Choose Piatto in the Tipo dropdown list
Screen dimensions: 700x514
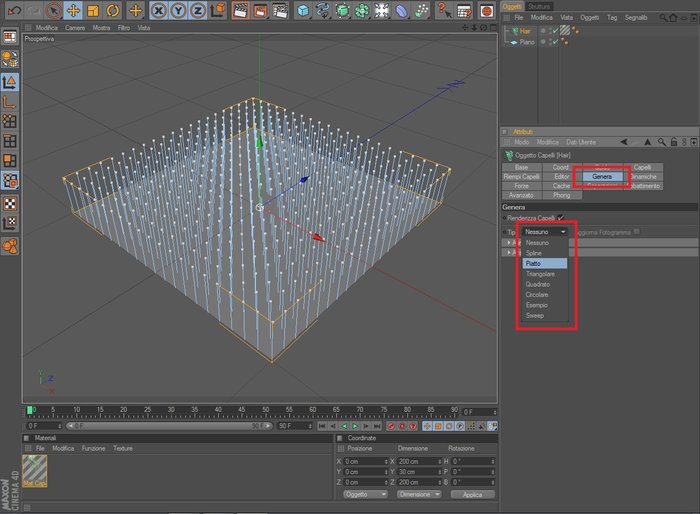pos(545,263)
